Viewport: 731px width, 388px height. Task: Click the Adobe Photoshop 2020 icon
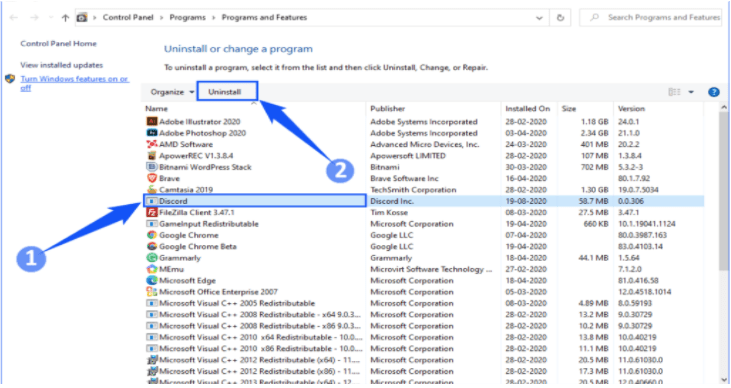(152, 133)
